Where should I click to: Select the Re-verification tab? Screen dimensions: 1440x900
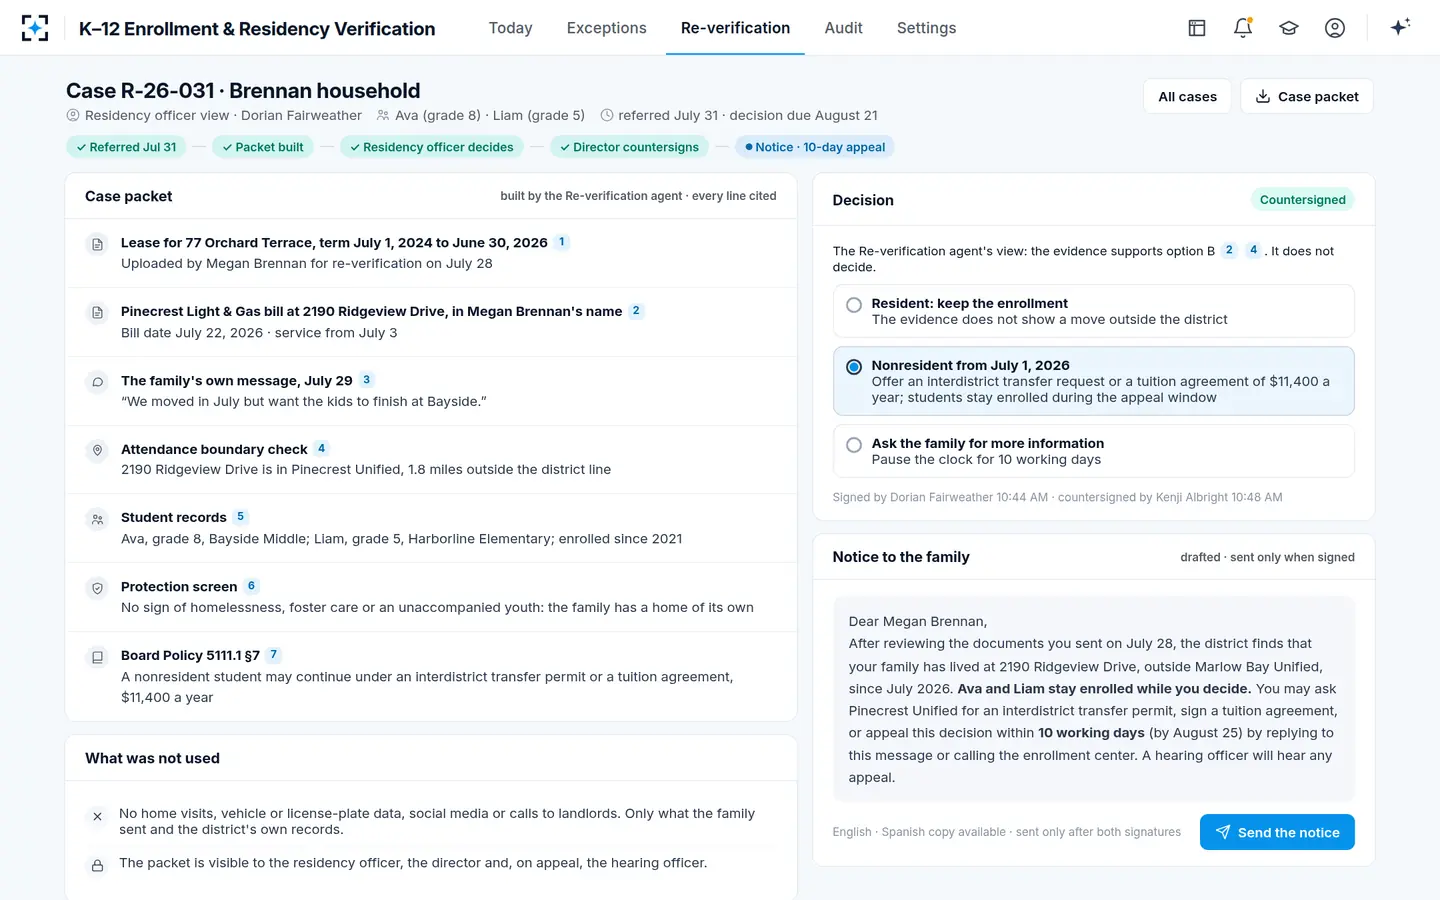coord(735,28)
